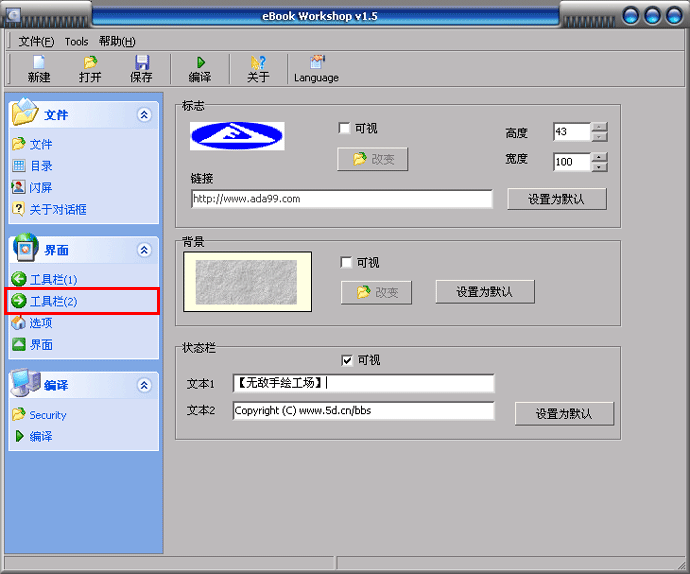Click the 编译 (Compile) toolbar icon

[200, 63]
